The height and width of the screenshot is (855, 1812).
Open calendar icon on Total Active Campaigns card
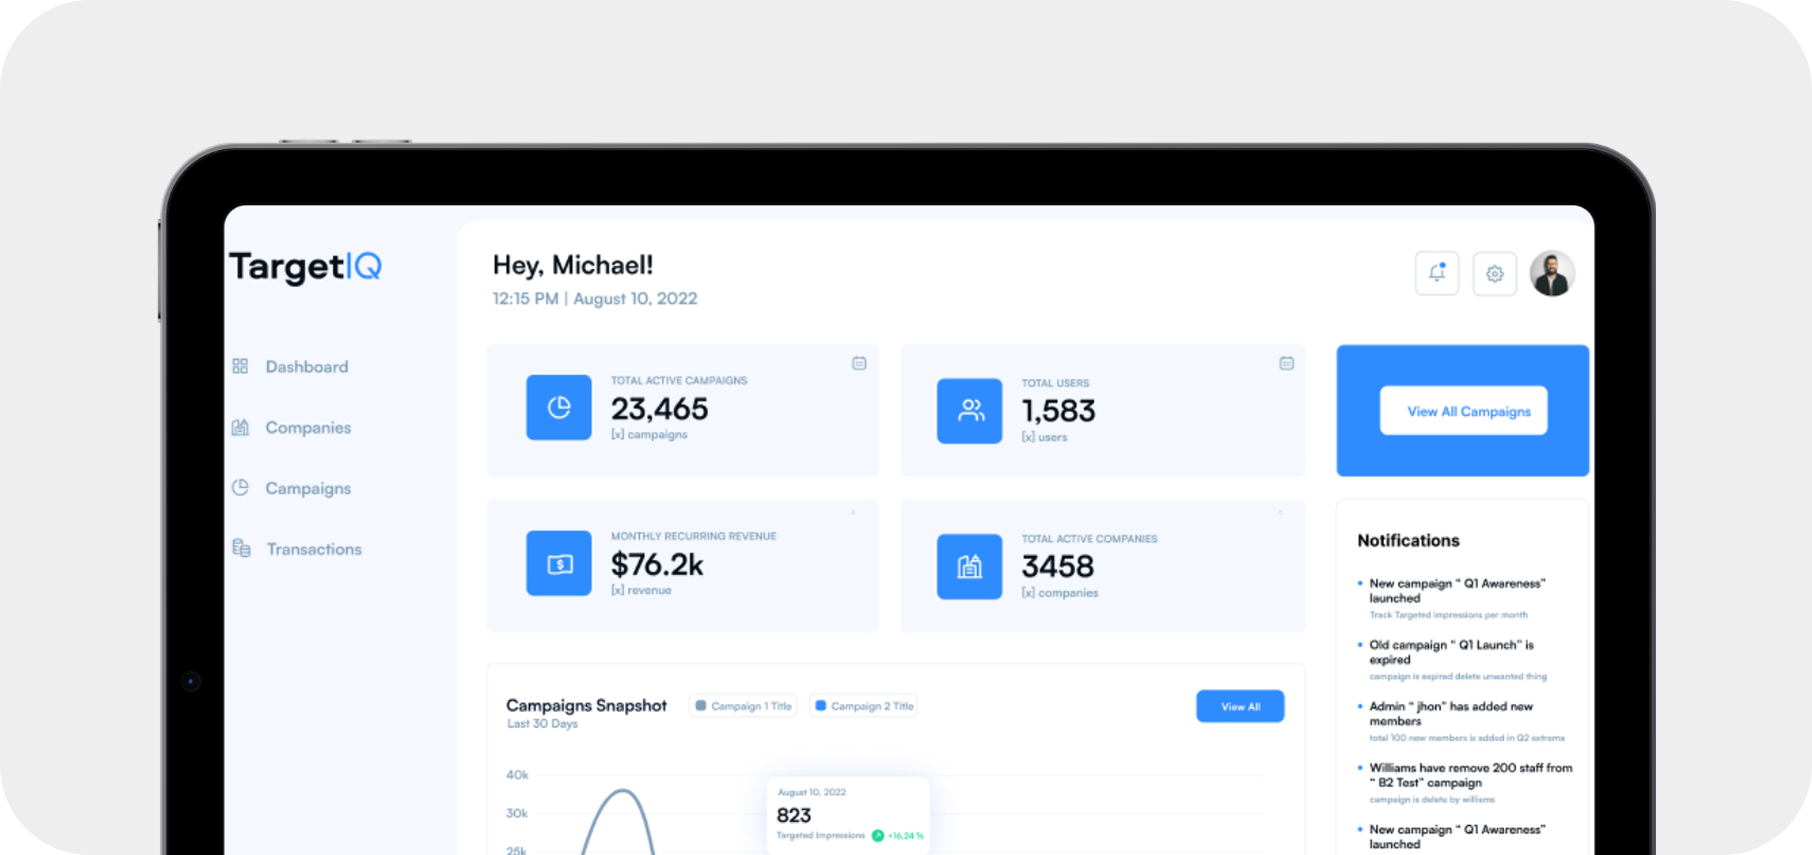tap(859, 363)
